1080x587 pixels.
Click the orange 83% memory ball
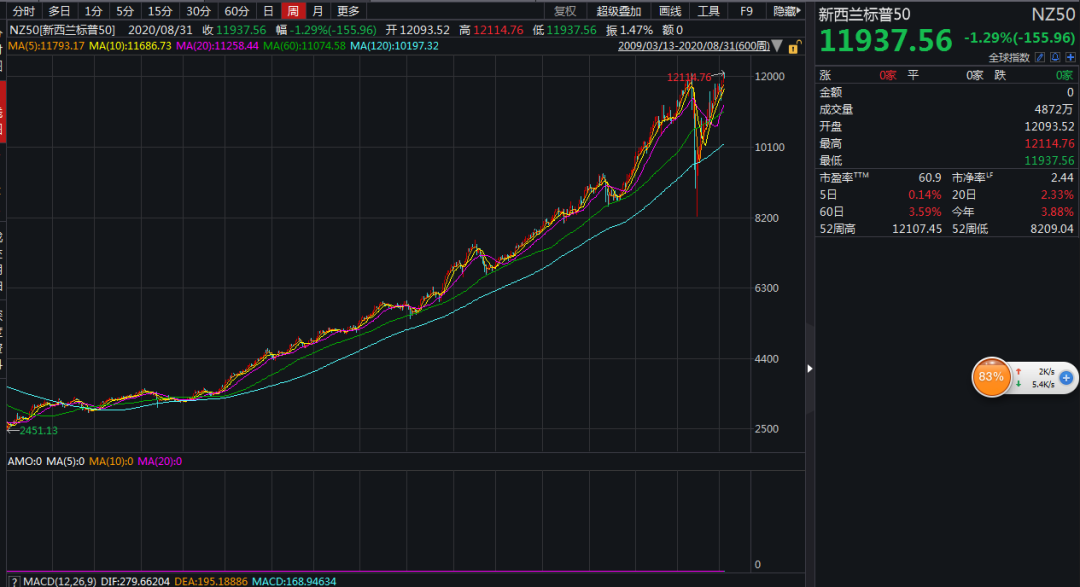pyautogui.click(x=990, y=377)
